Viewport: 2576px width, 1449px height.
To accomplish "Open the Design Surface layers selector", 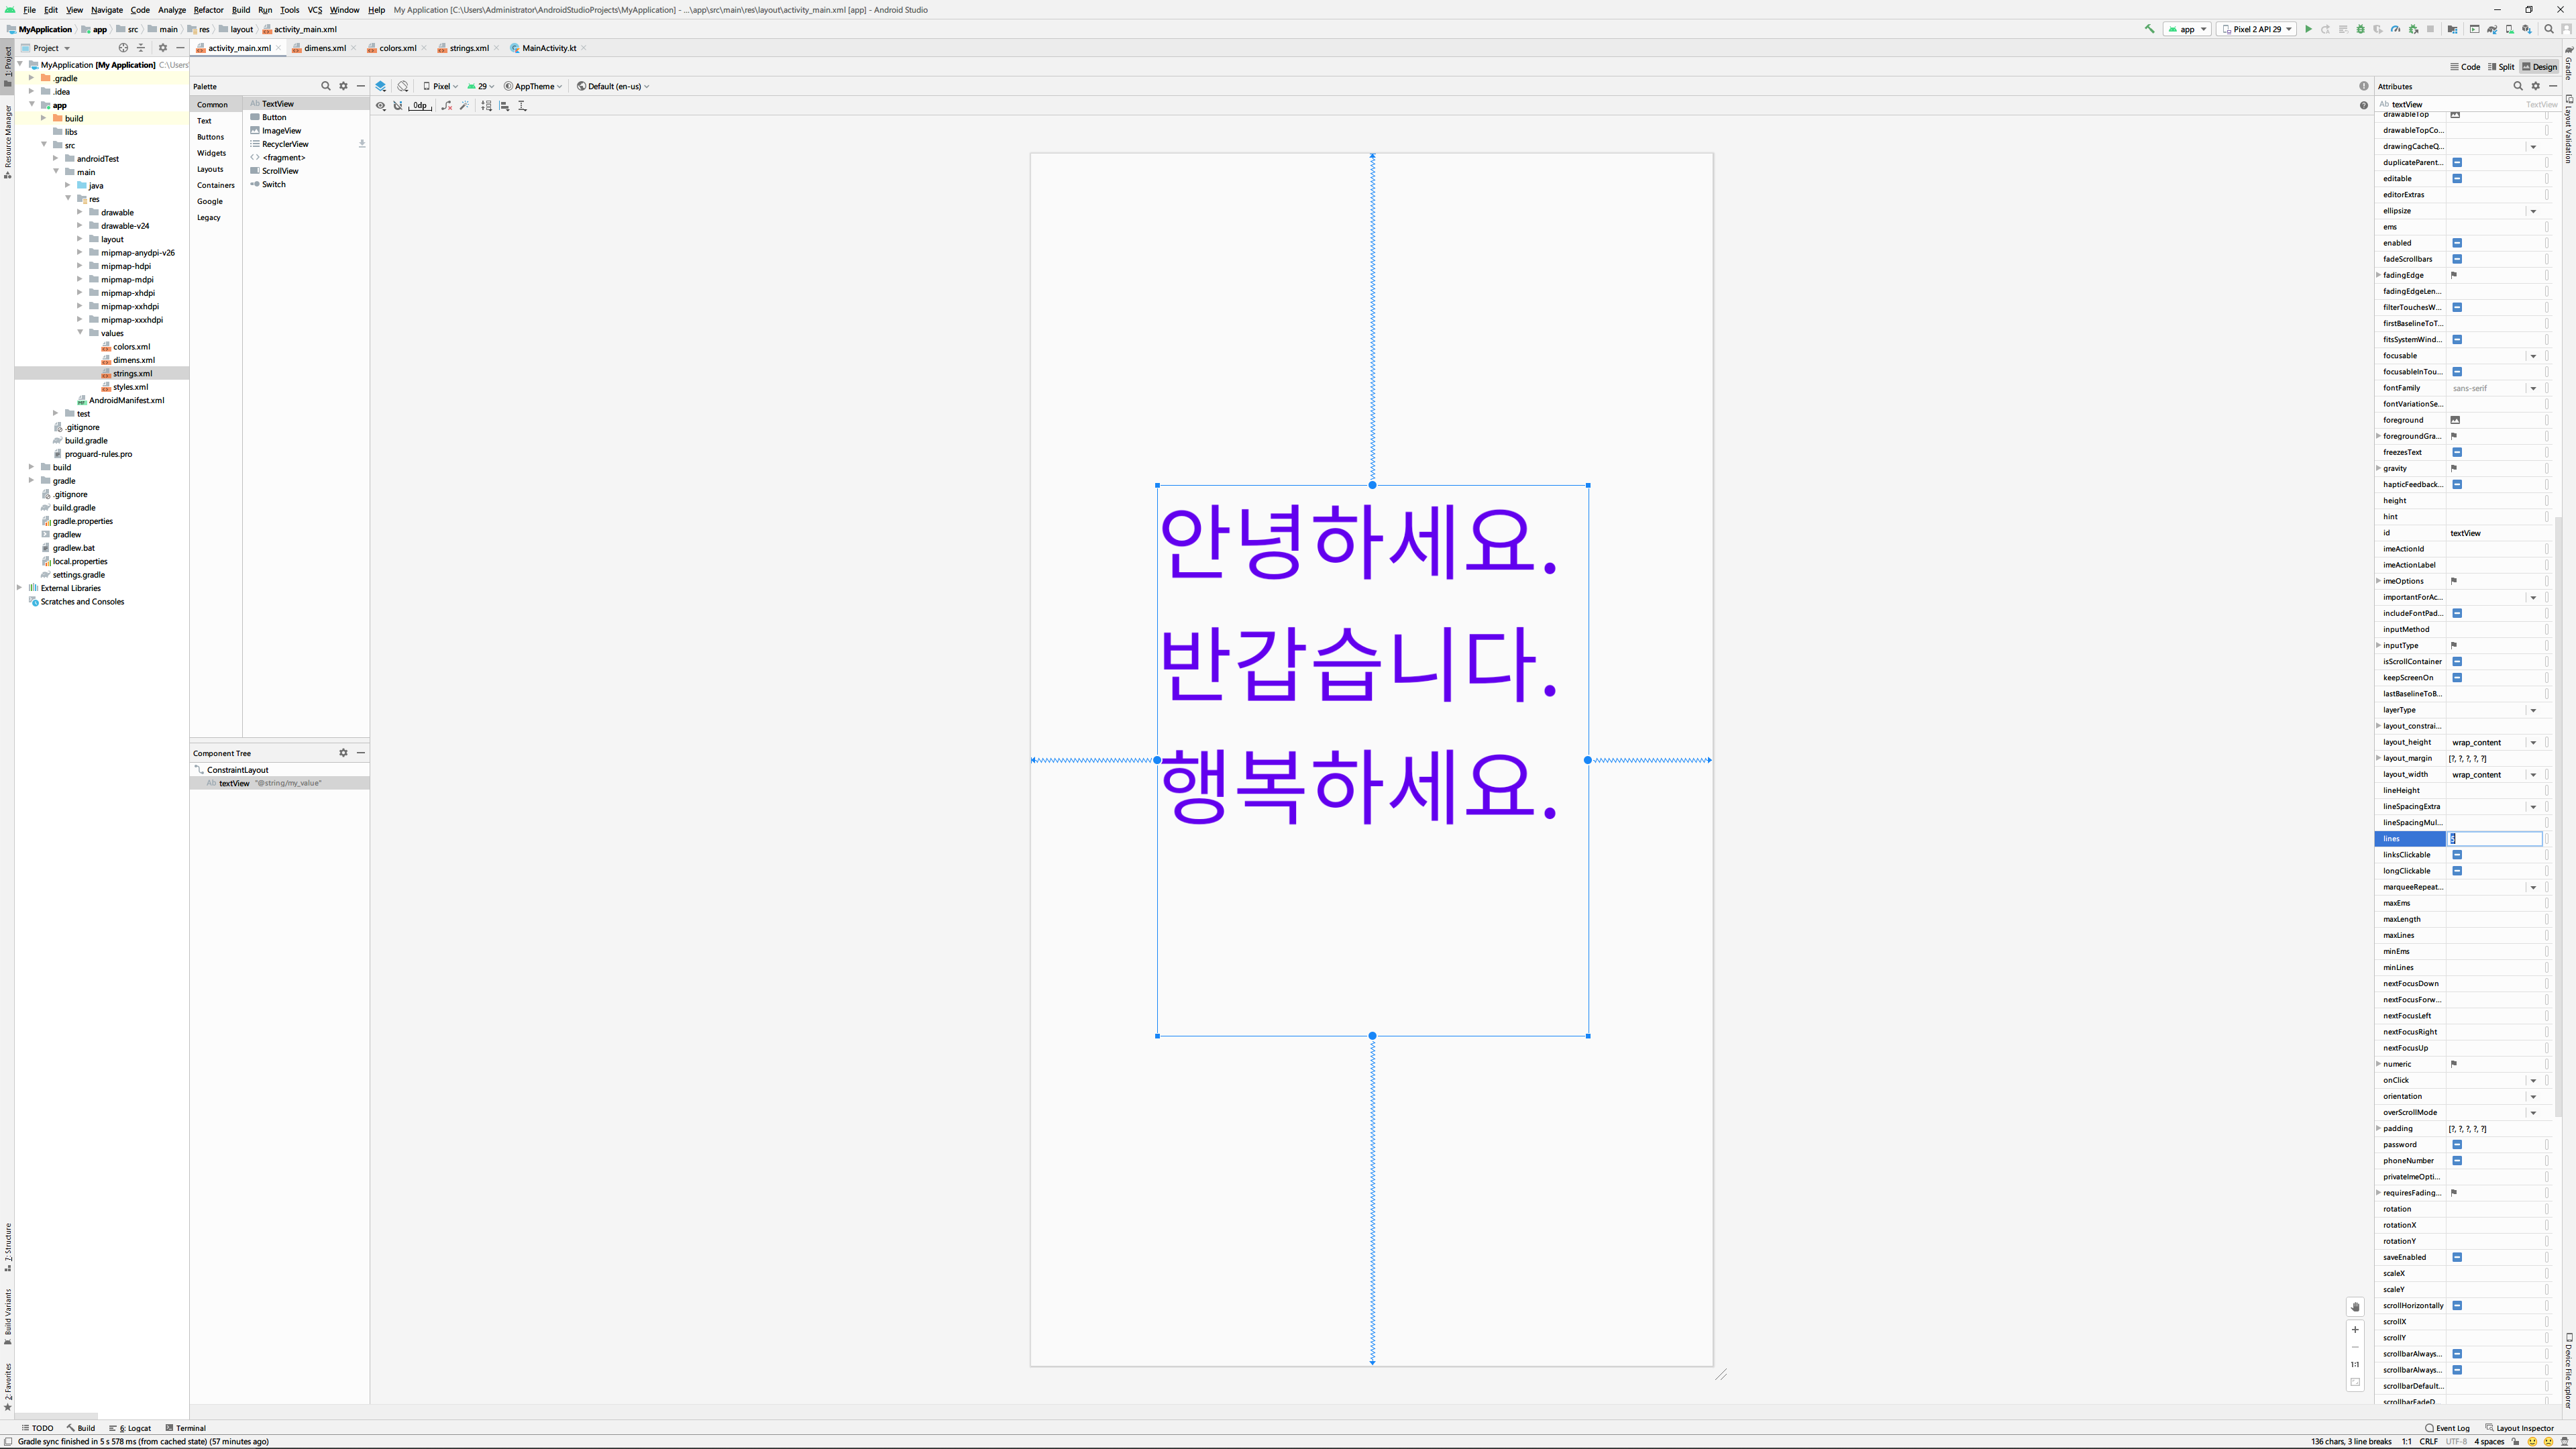I will 381,86.
